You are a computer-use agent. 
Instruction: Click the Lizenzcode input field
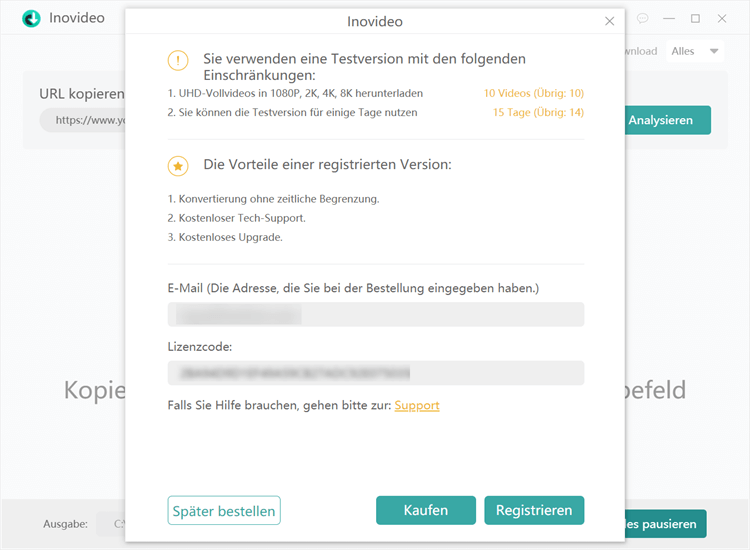[375, 373]
